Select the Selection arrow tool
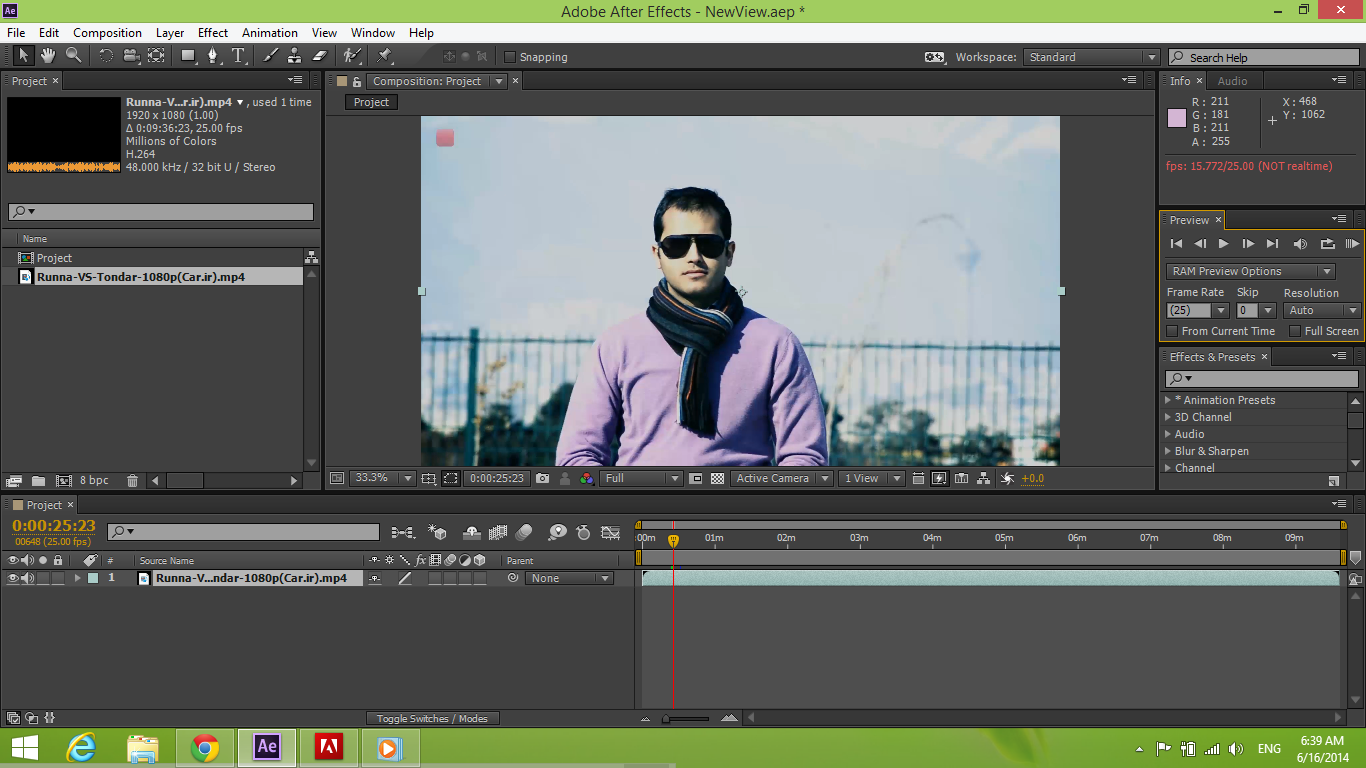1366x768 pixels. (24, 56)
